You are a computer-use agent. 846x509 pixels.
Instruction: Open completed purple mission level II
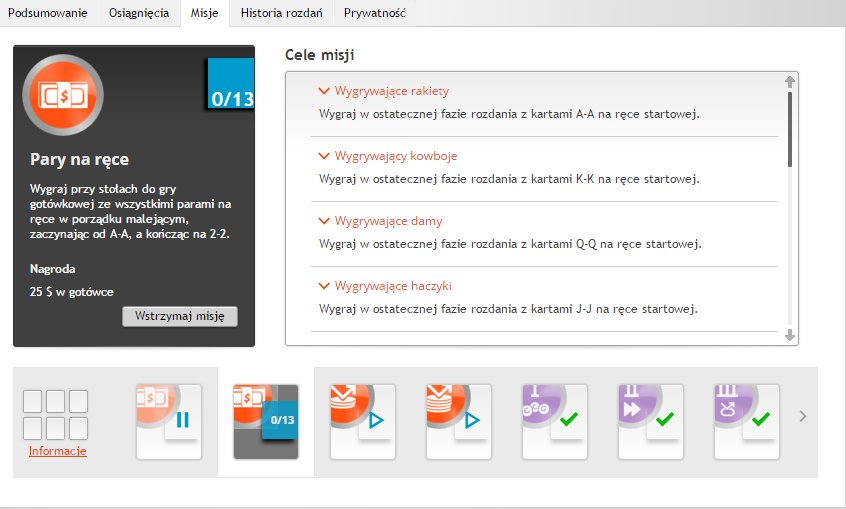tap(650, 421)
